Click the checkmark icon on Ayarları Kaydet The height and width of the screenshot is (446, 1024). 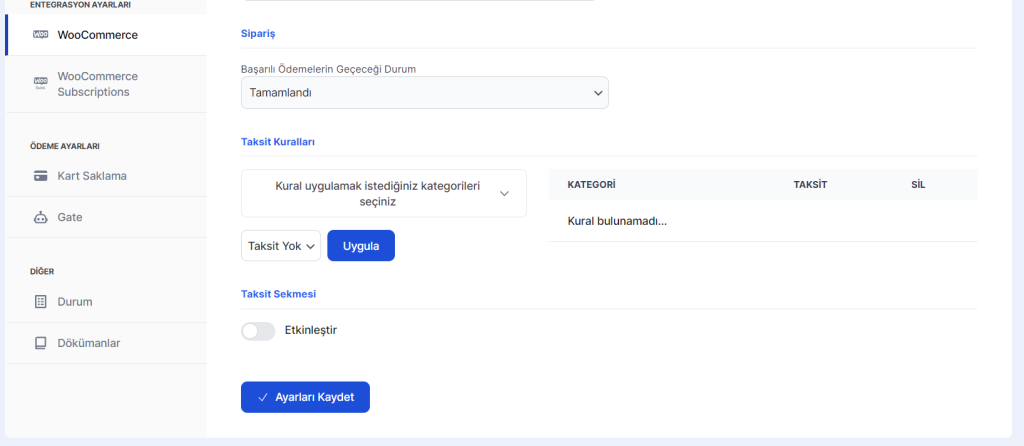coord(263,397)
